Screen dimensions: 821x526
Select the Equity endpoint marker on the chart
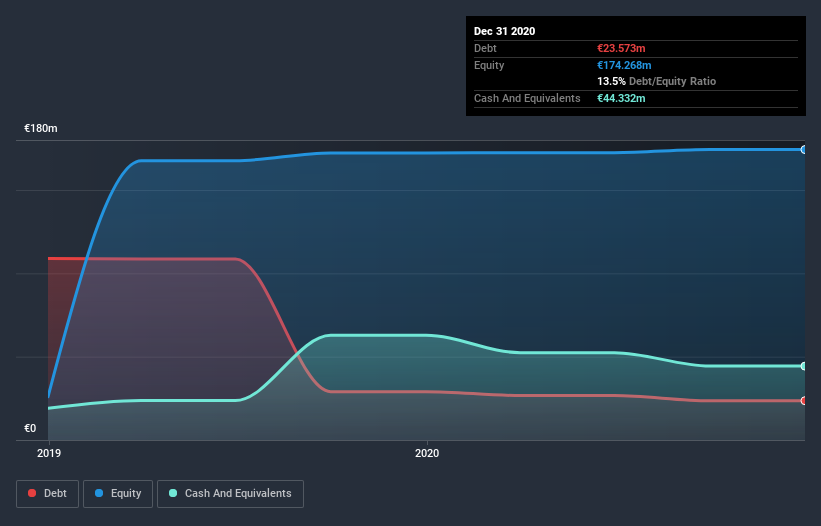[804, 150]
